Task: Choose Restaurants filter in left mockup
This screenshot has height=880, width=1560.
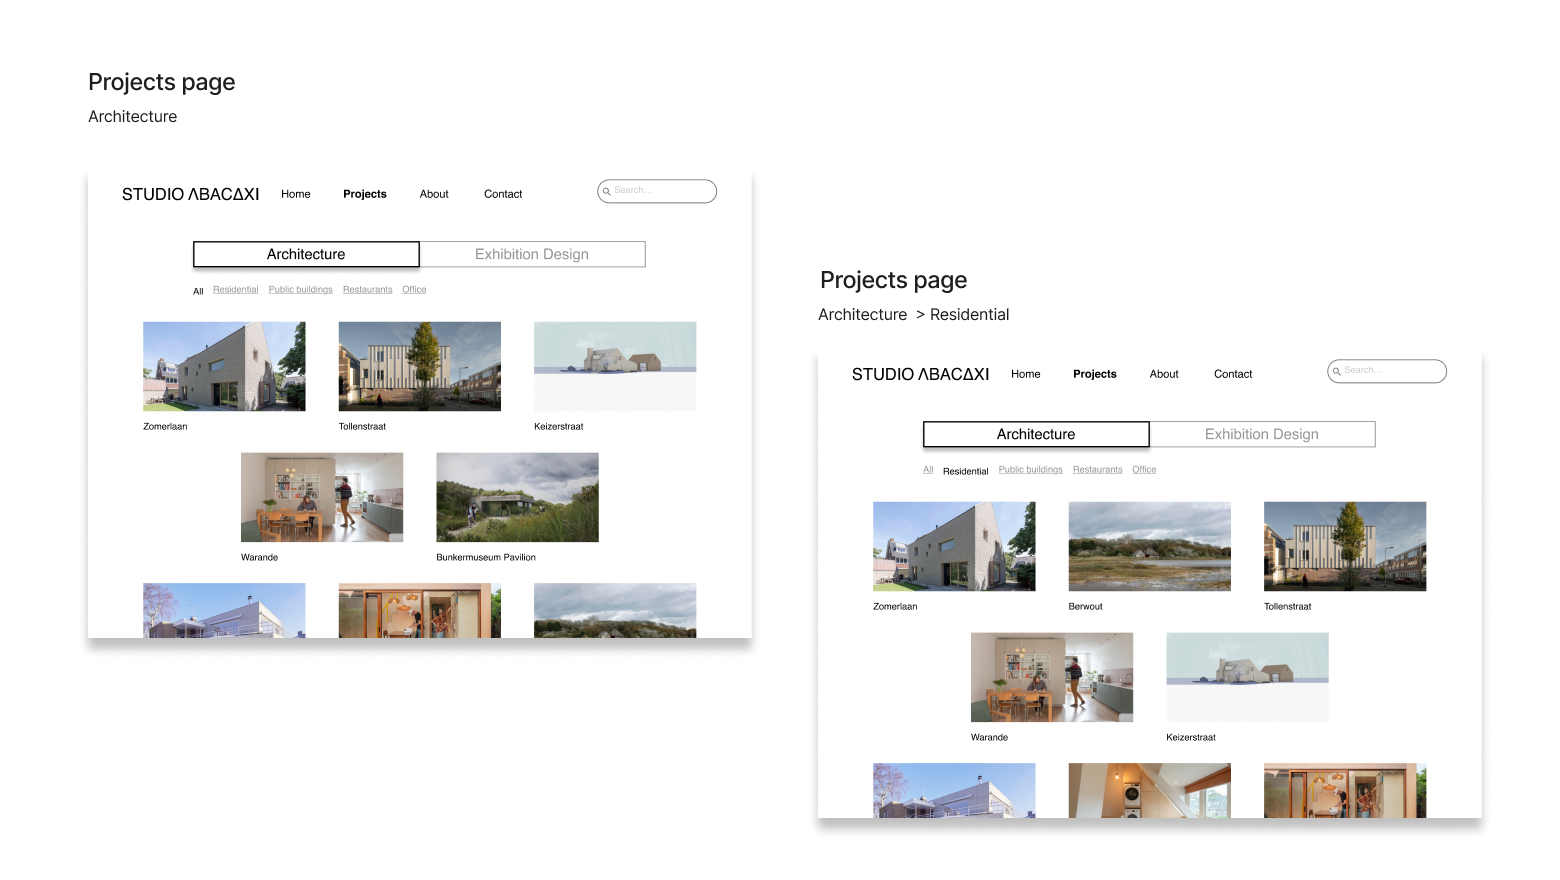Action: [368, 290]
